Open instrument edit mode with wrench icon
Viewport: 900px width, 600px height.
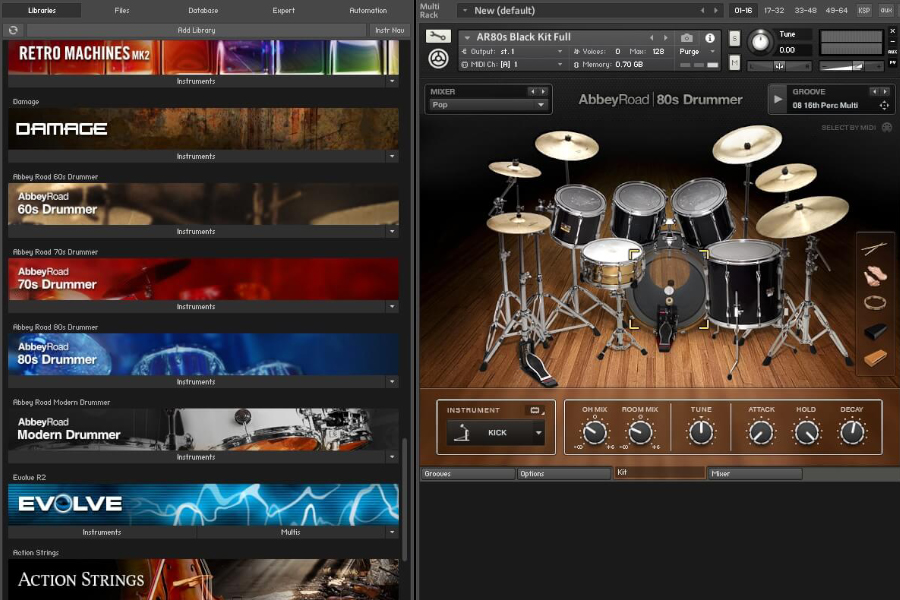(x=438, y=37)
